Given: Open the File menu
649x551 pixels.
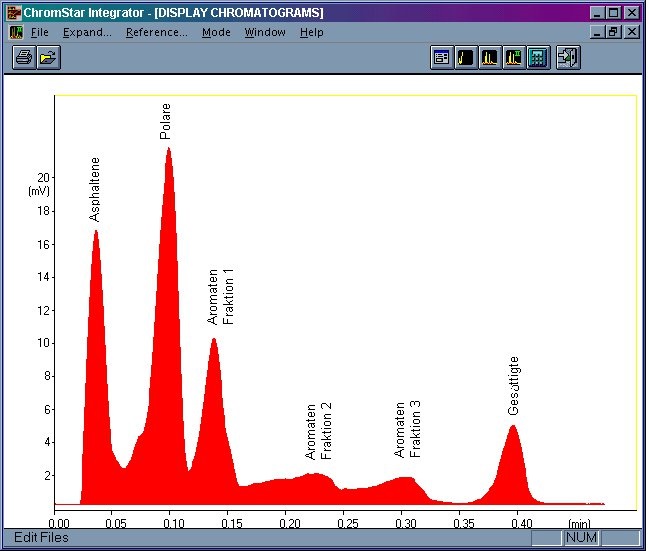Looking at the screenshot, I should click(x=40, y=32).
